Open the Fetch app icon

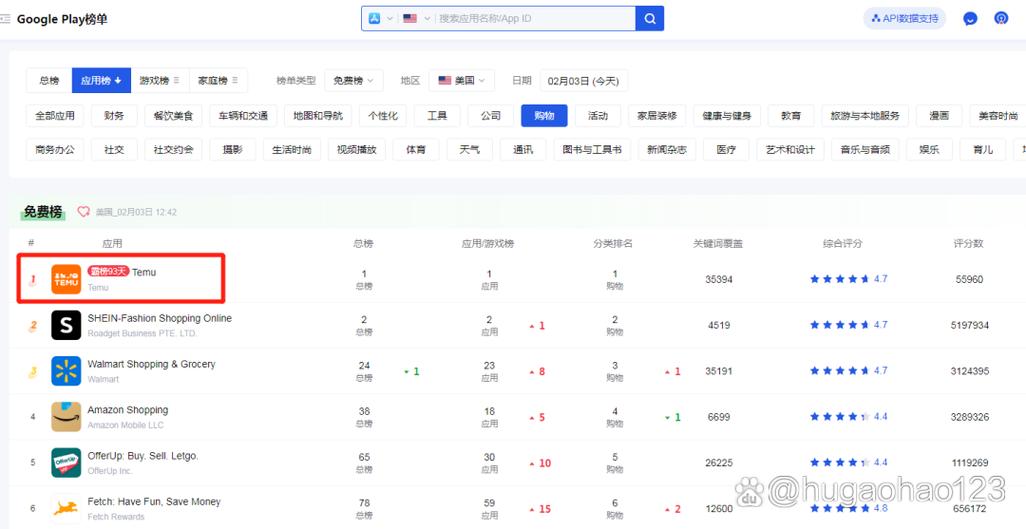[66, 509]
